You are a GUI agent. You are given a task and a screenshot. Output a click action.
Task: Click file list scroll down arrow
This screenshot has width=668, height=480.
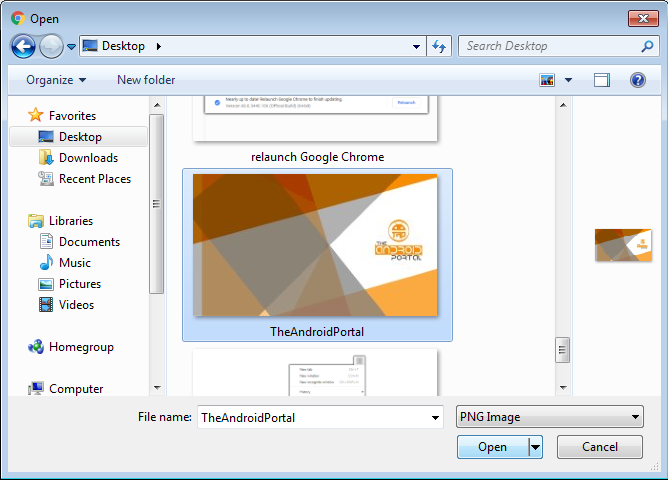click(563, 388)
